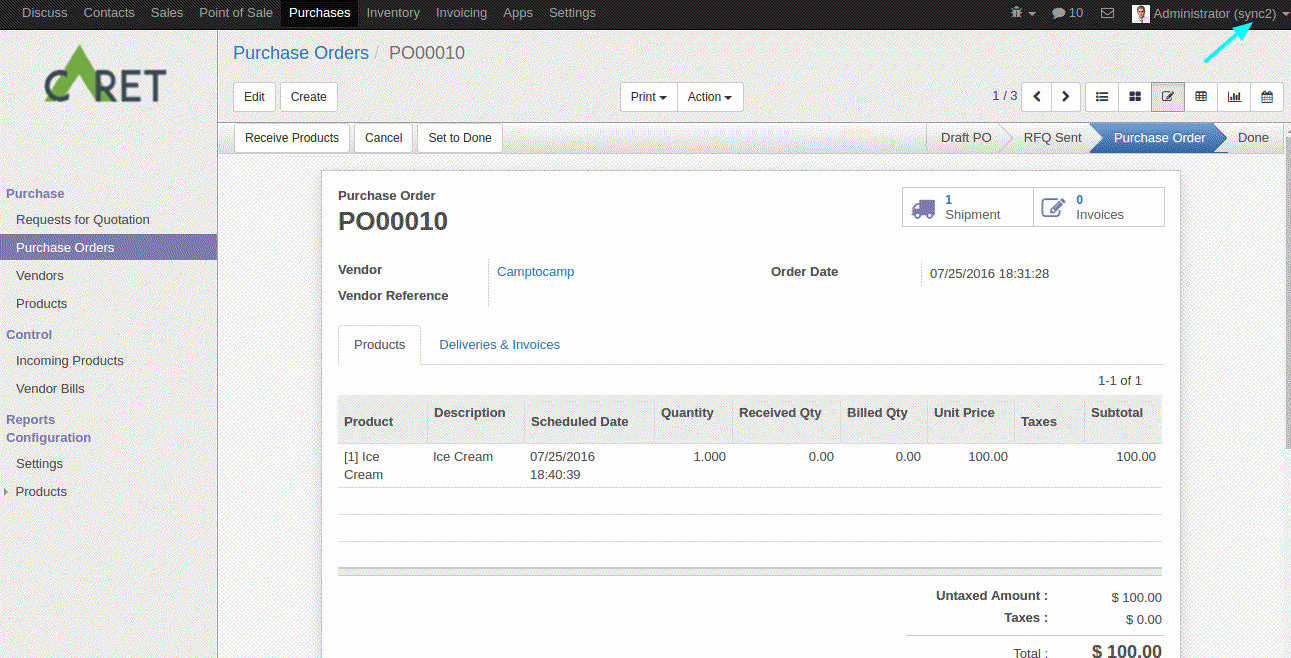Expand the Print dropdown
The image size is (1291, 658).
point(649,97)
